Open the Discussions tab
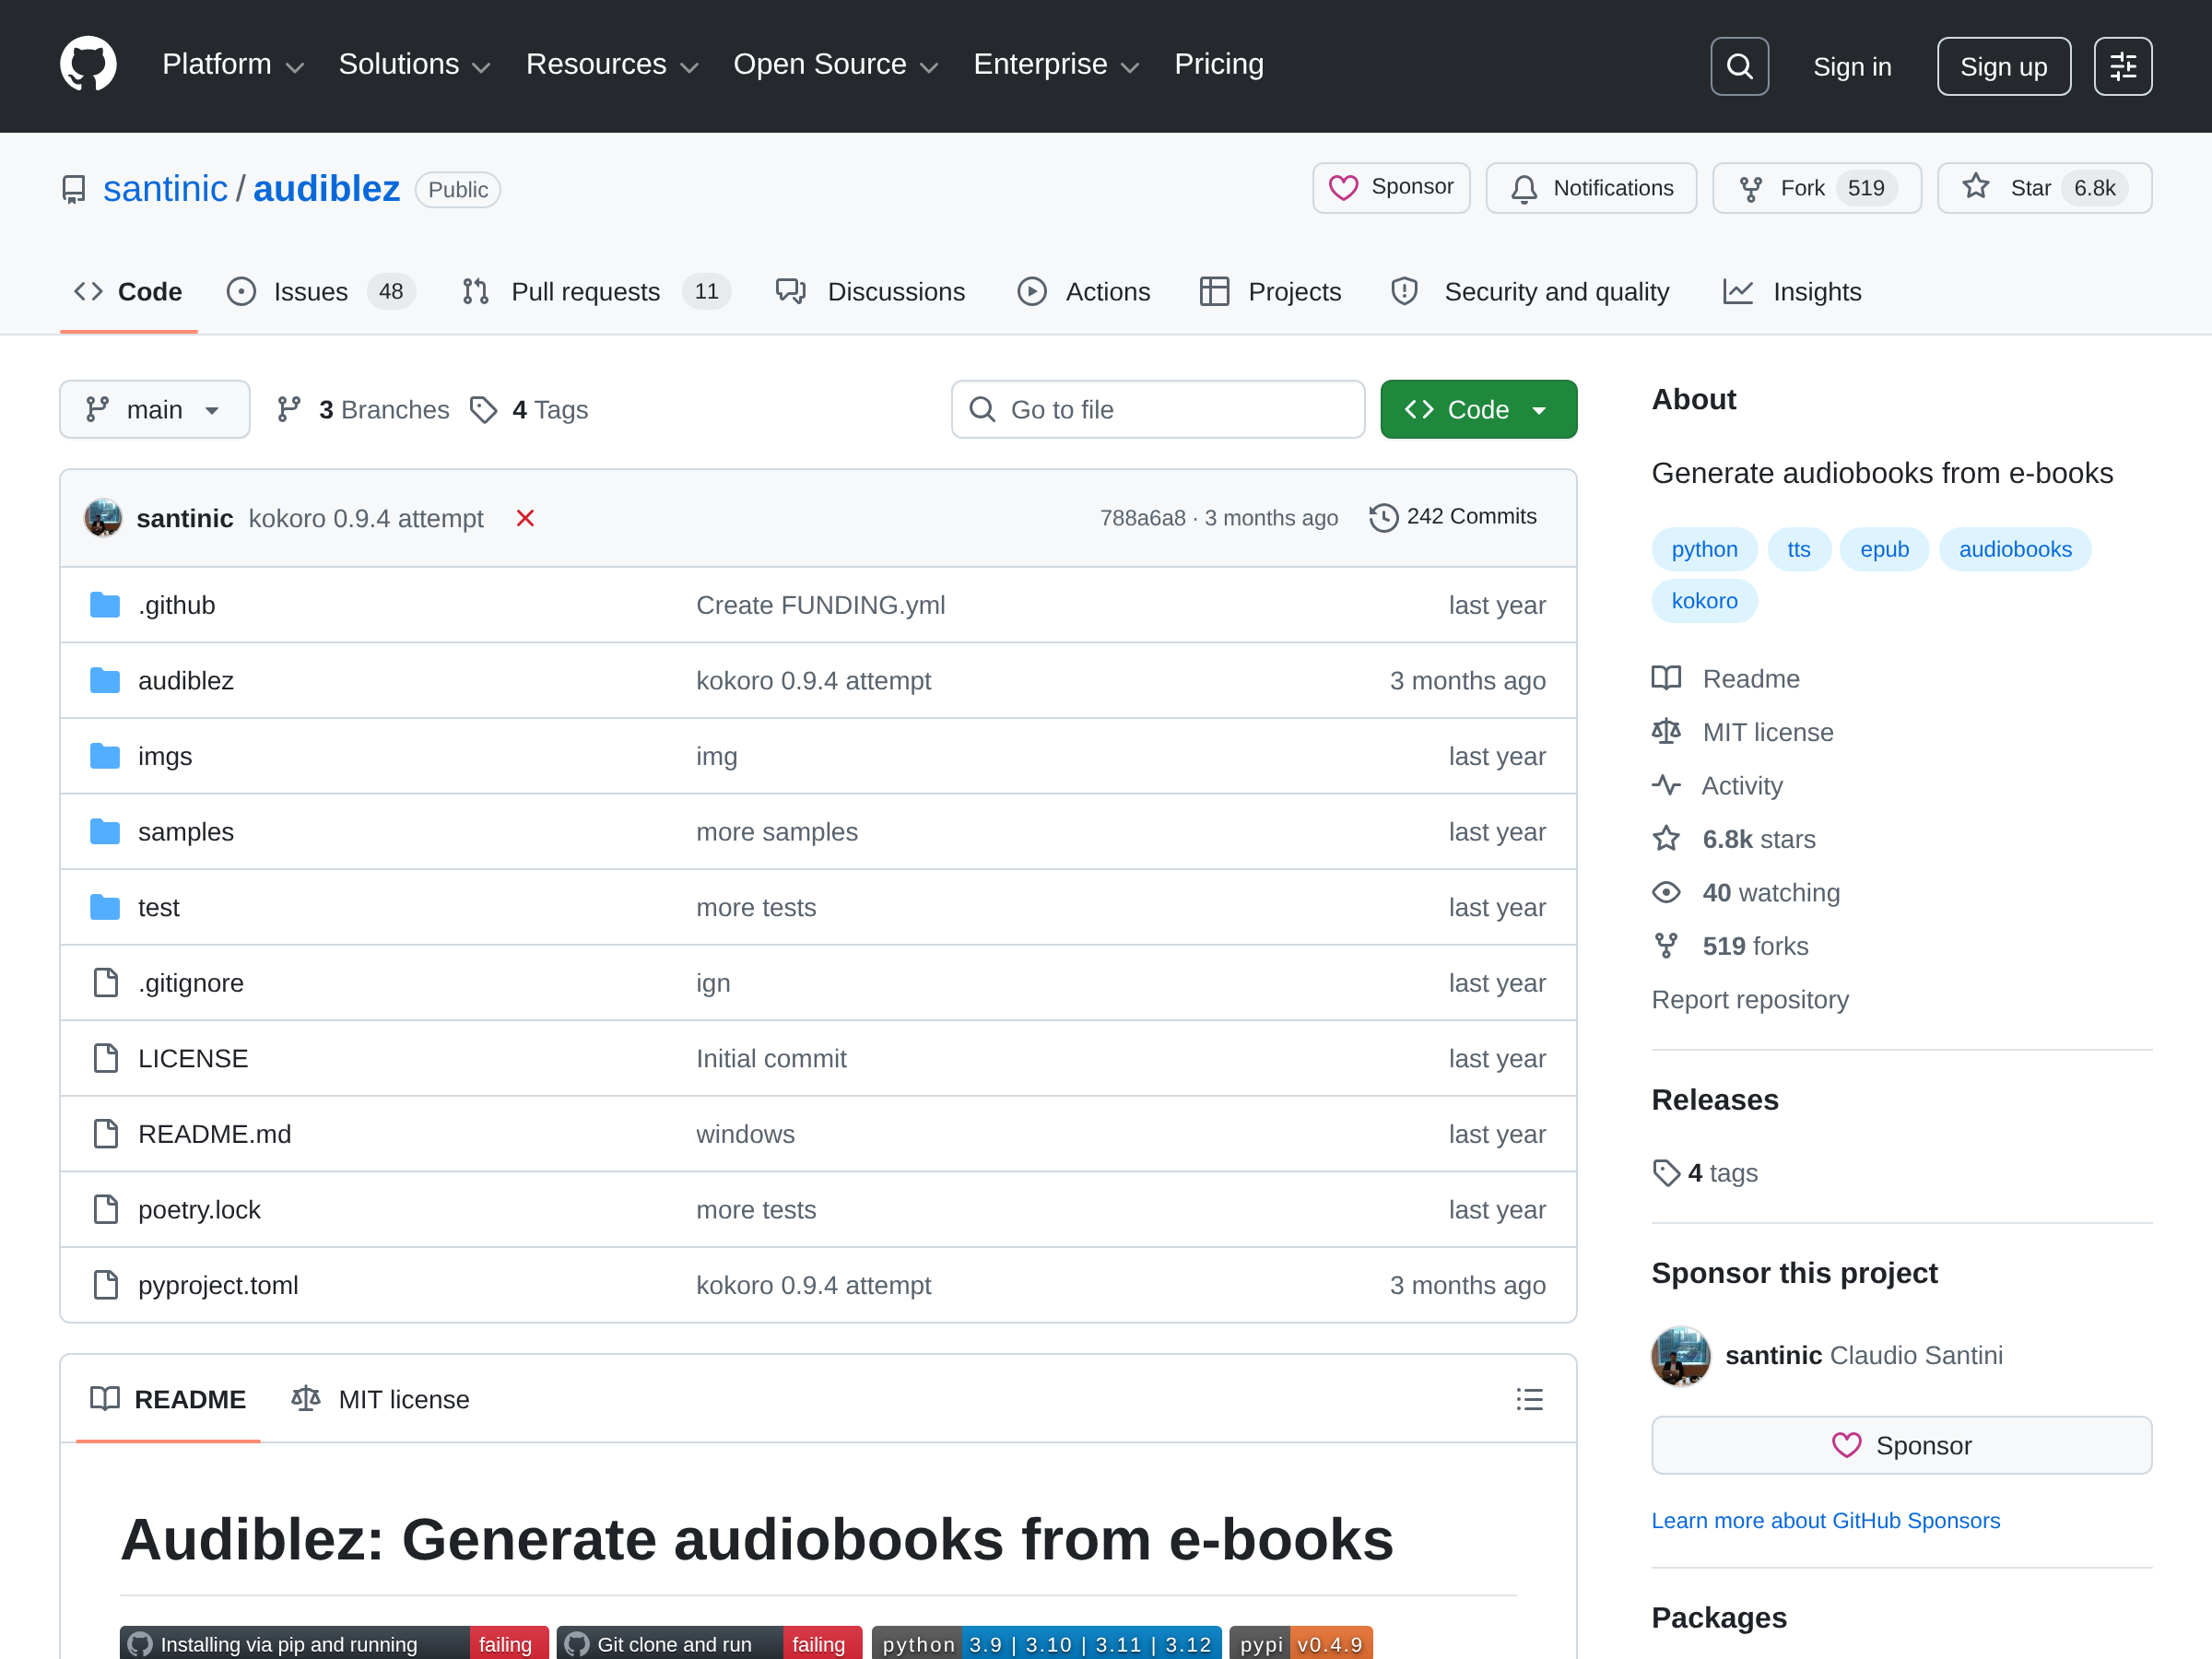The image size is (2212, 1659). [871, 292]
